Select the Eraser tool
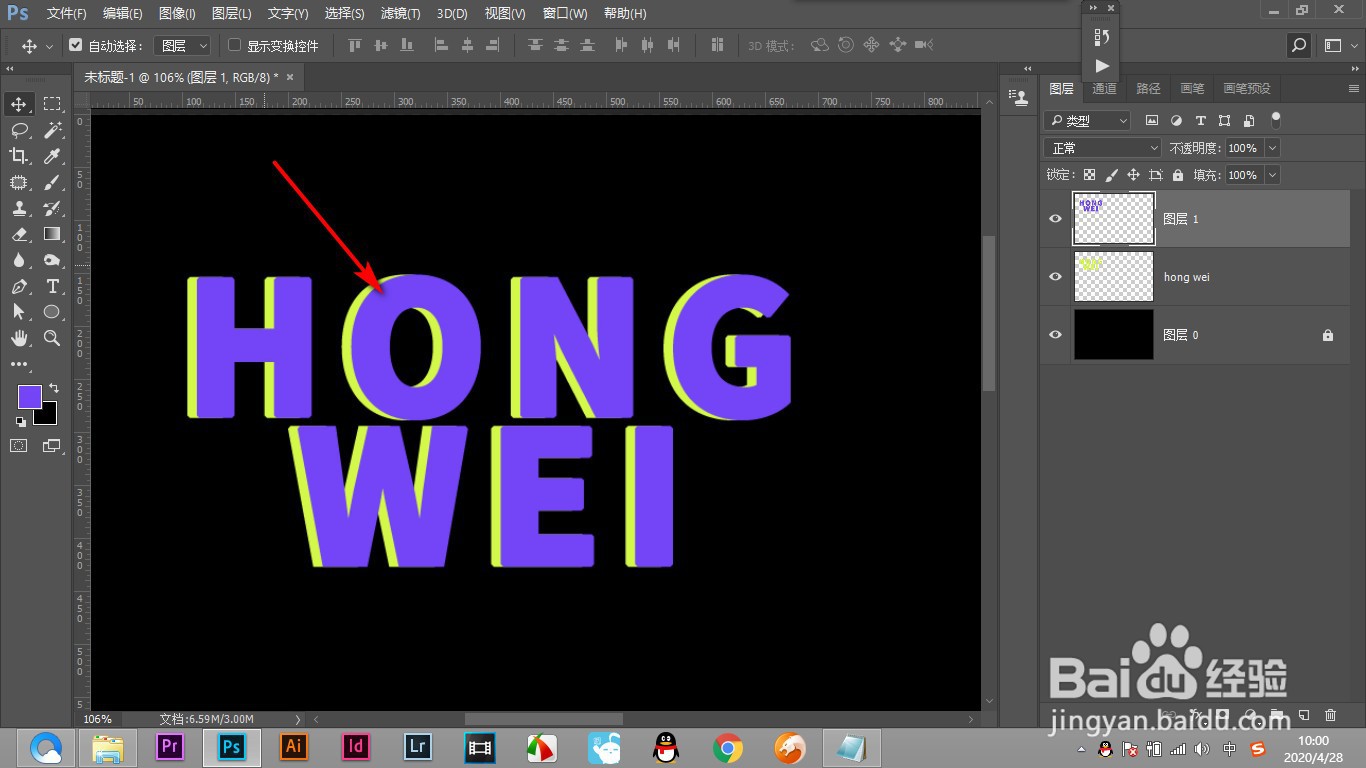Image resolution: width=1366 pixels, height=768 pixels. 20,234
